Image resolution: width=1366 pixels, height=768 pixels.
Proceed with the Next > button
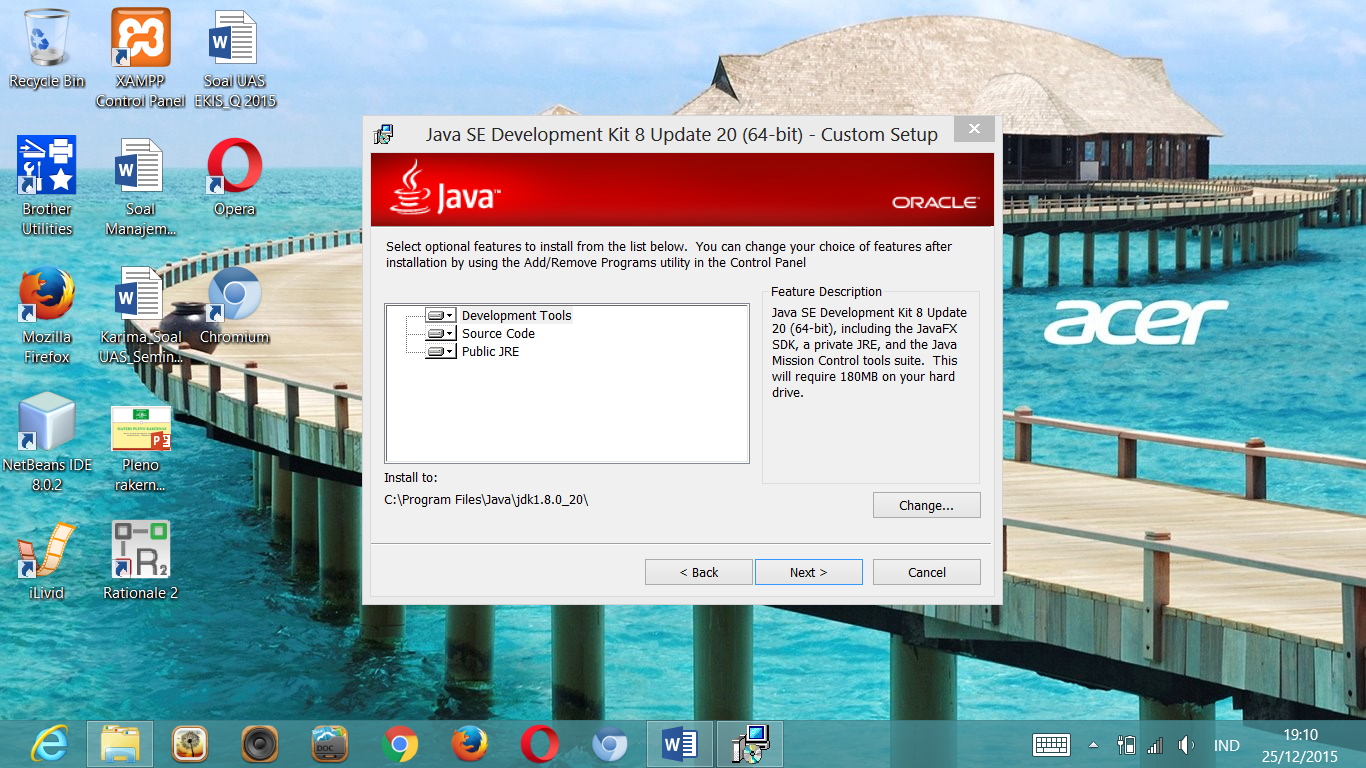[808, 572]
